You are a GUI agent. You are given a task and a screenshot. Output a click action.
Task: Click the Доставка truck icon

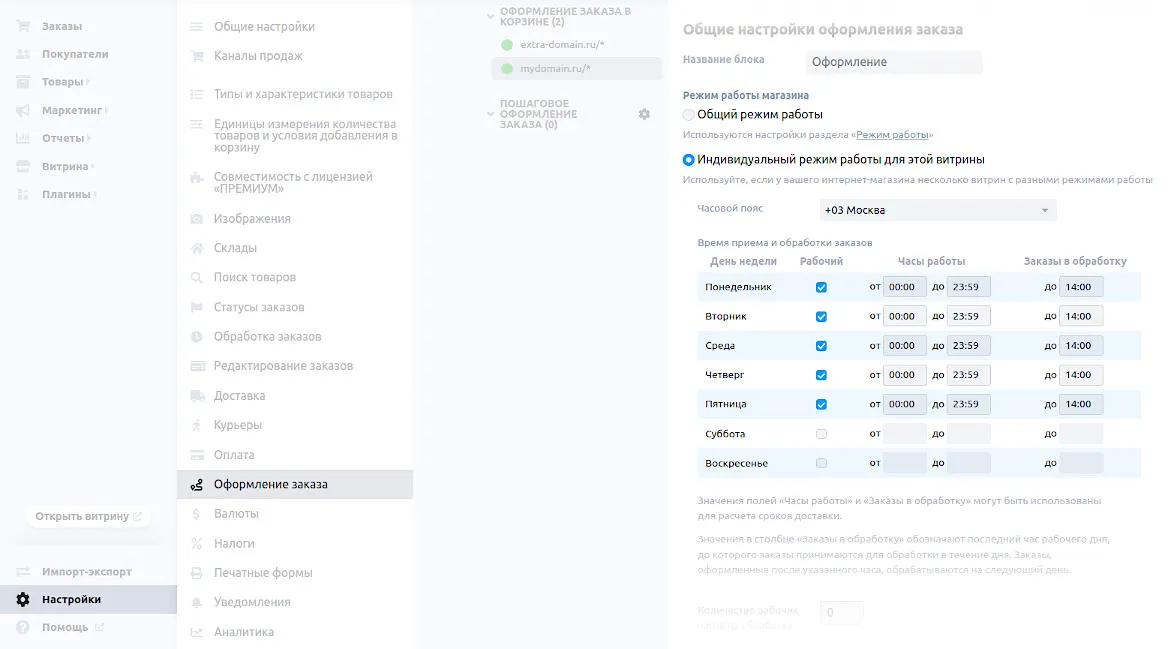196,396
